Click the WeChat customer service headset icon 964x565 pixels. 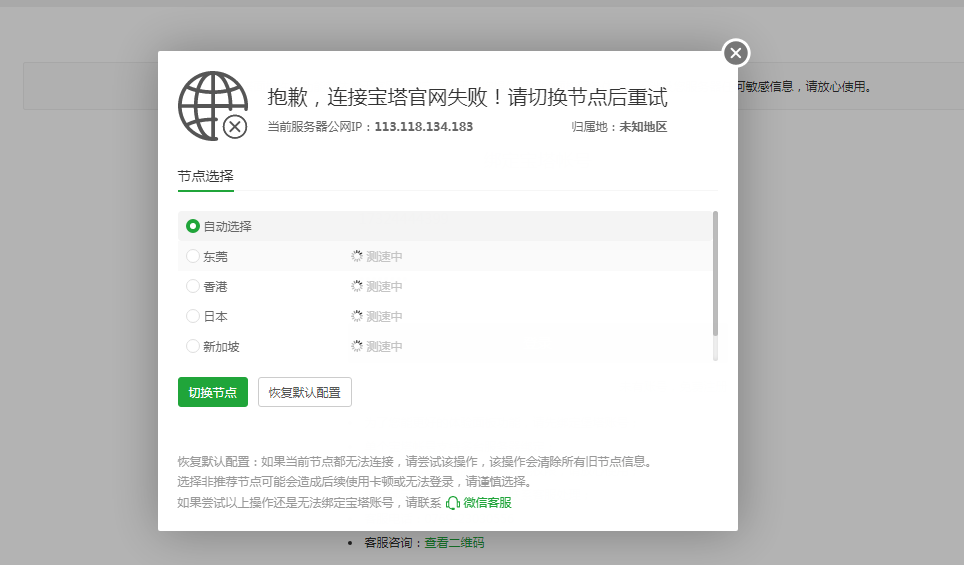[452, 503]
